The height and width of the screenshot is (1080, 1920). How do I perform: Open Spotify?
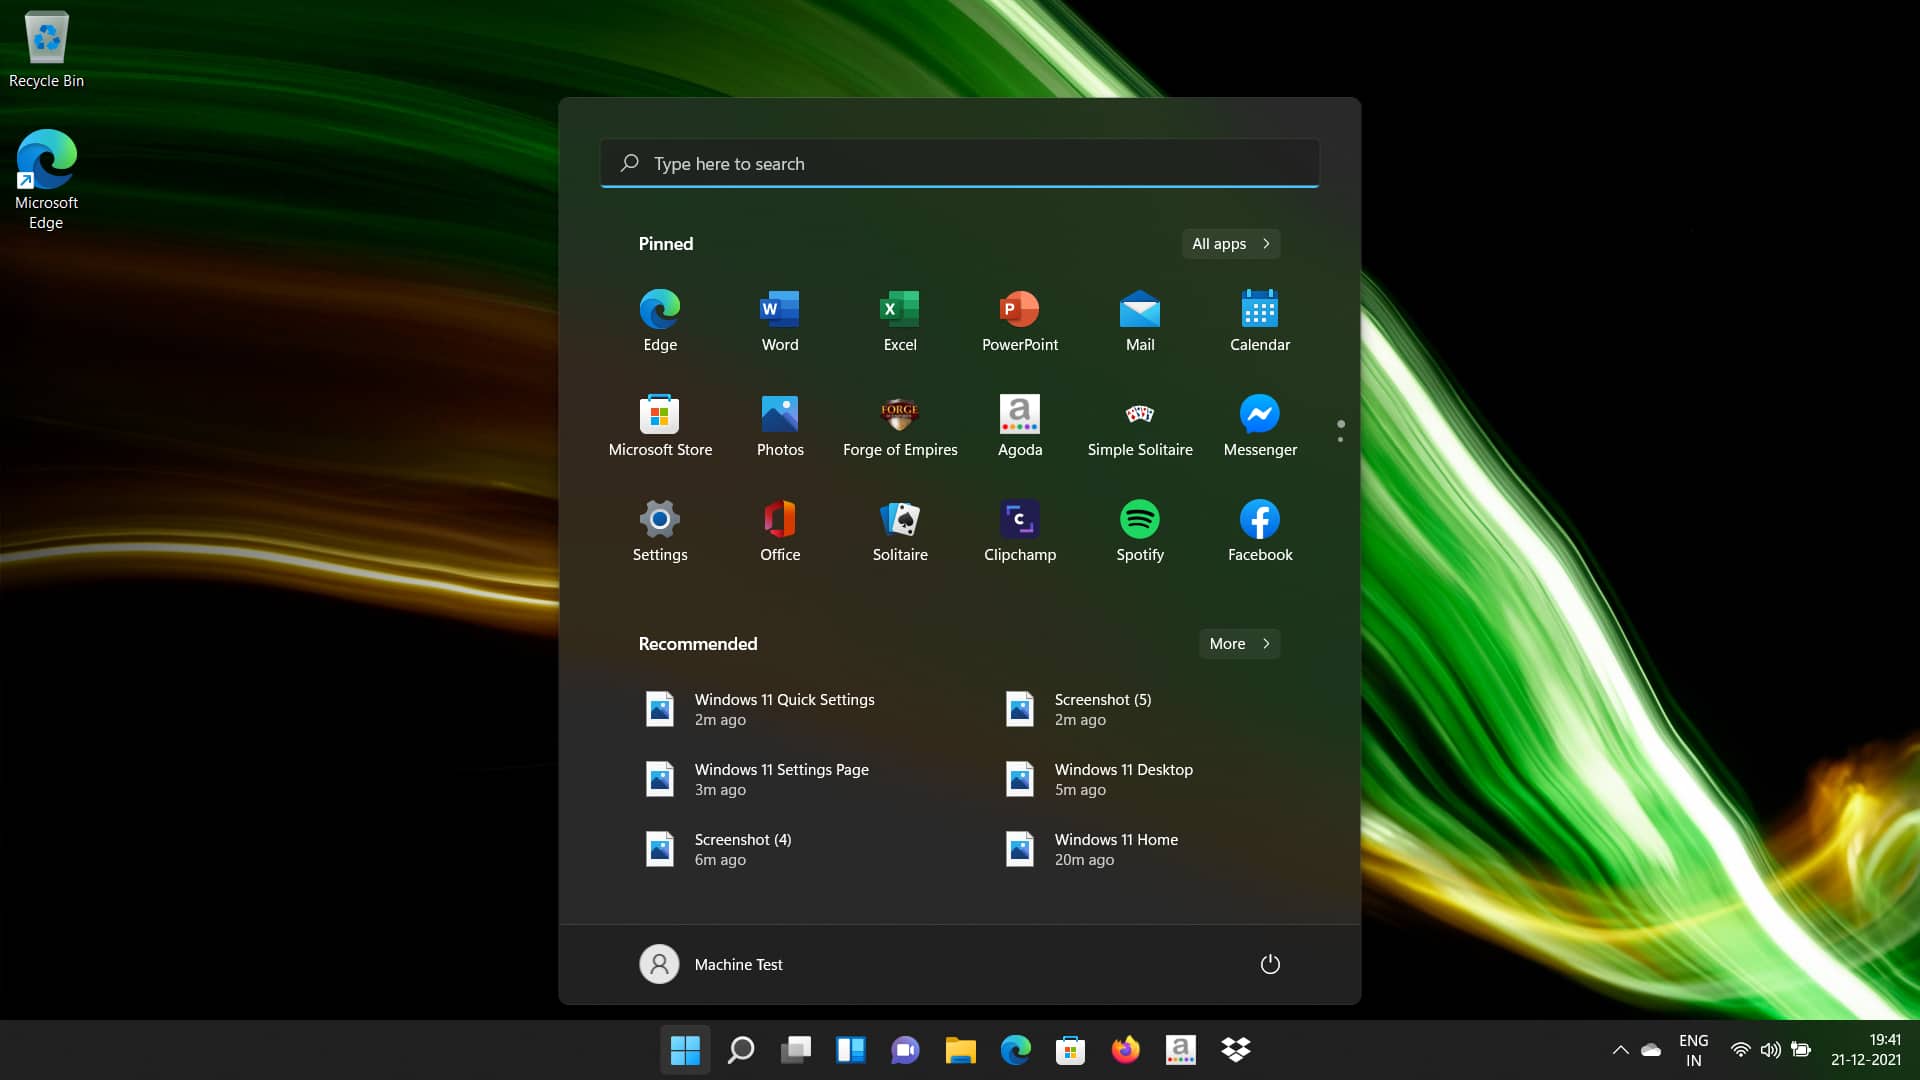point(1140,531)
